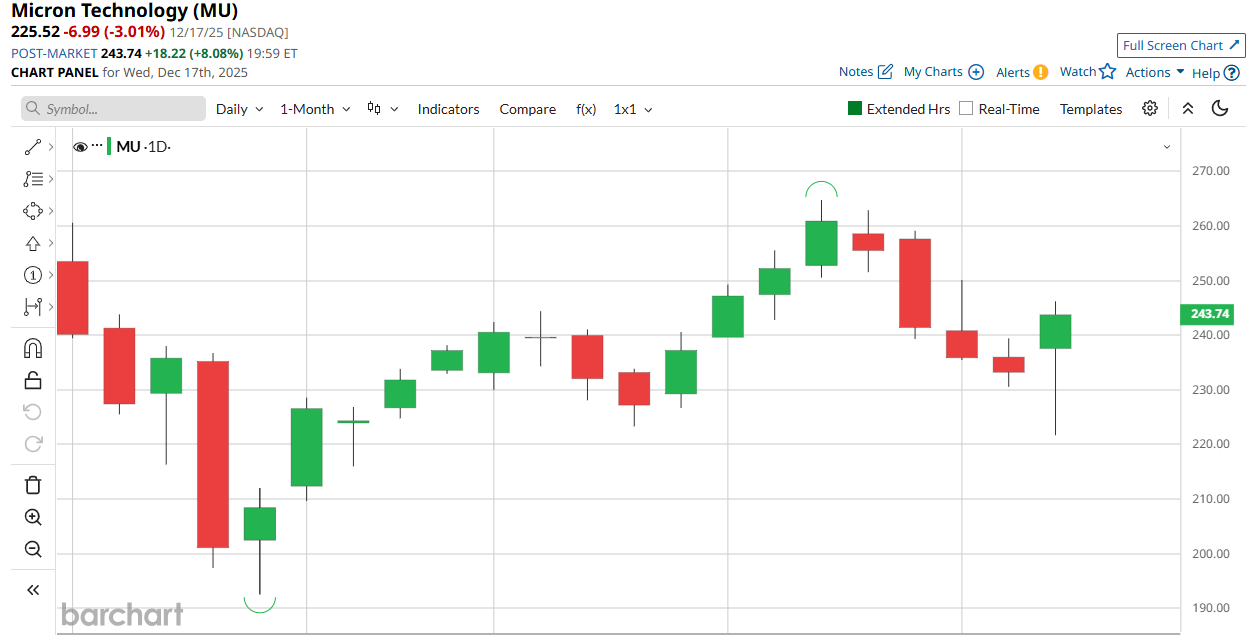Expand the Actions menu
This screenshot has height=635, width=1258.
click(x=1155, y=72)
